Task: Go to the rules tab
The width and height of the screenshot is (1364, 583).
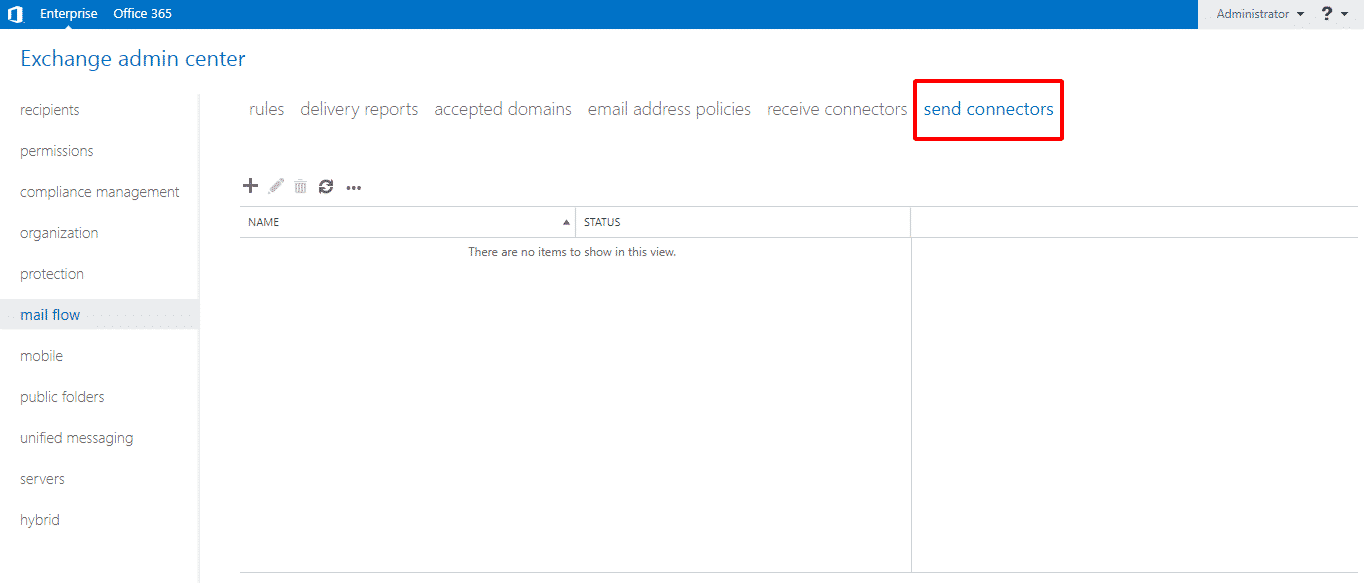Action: point(266,109)
